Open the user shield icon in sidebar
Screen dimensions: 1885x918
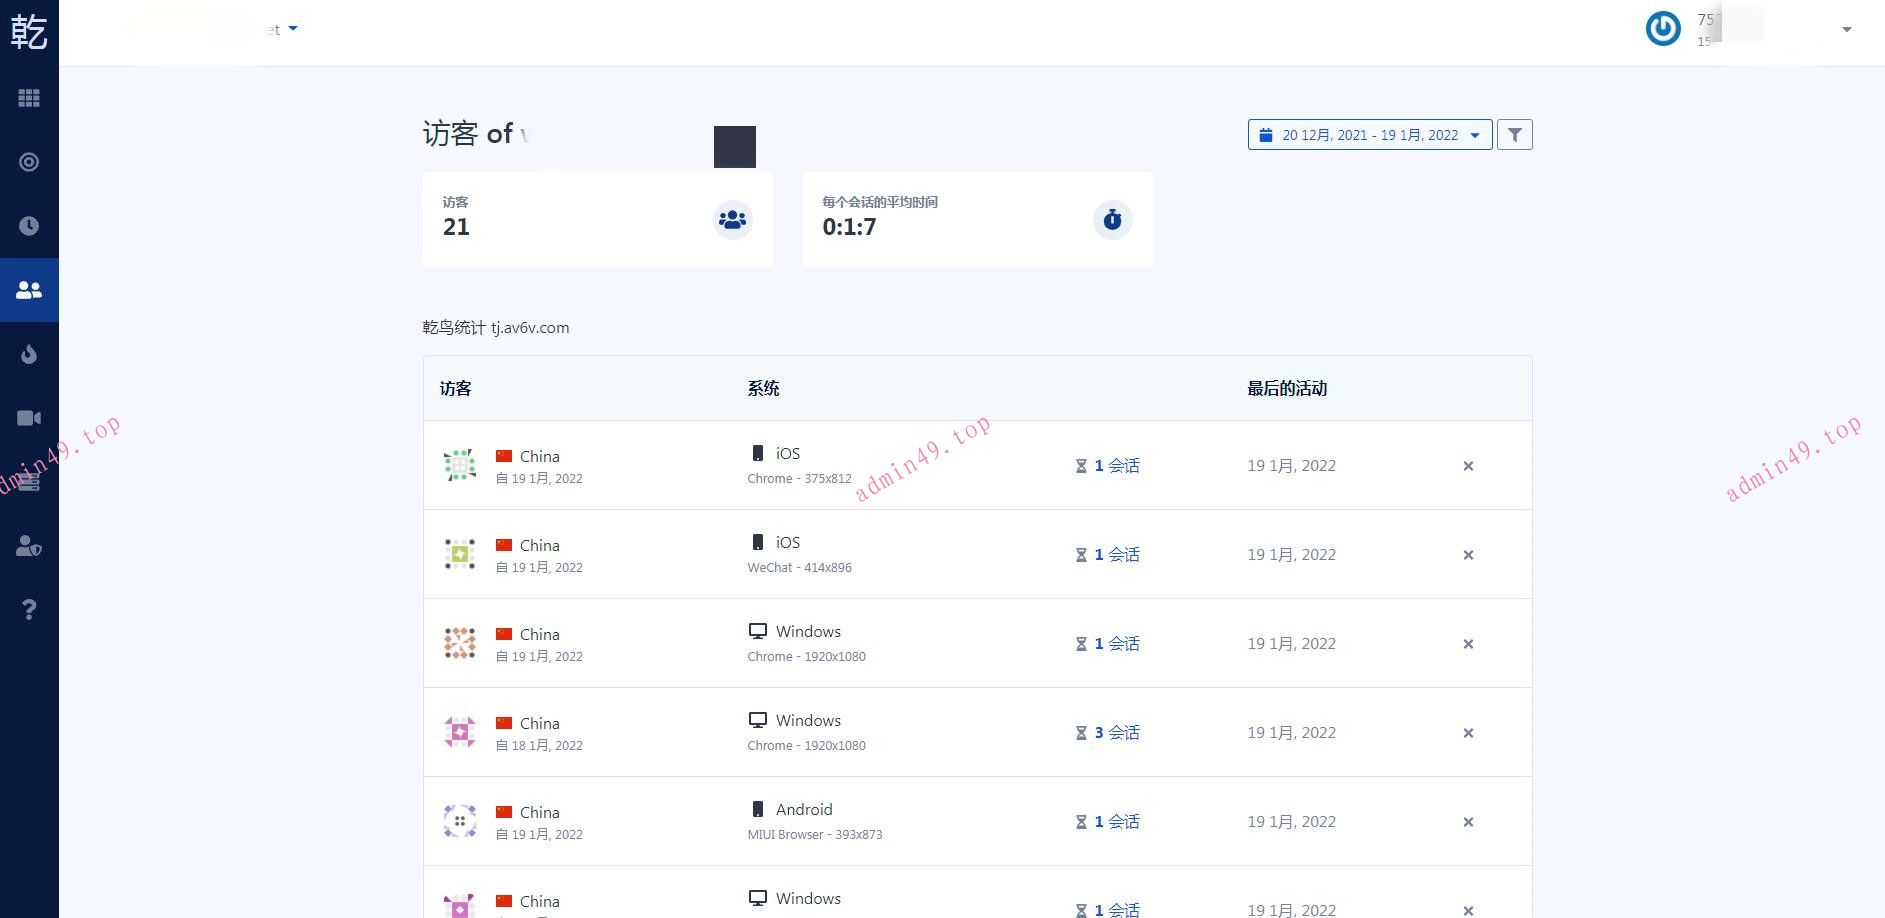(x=29, y=546)
